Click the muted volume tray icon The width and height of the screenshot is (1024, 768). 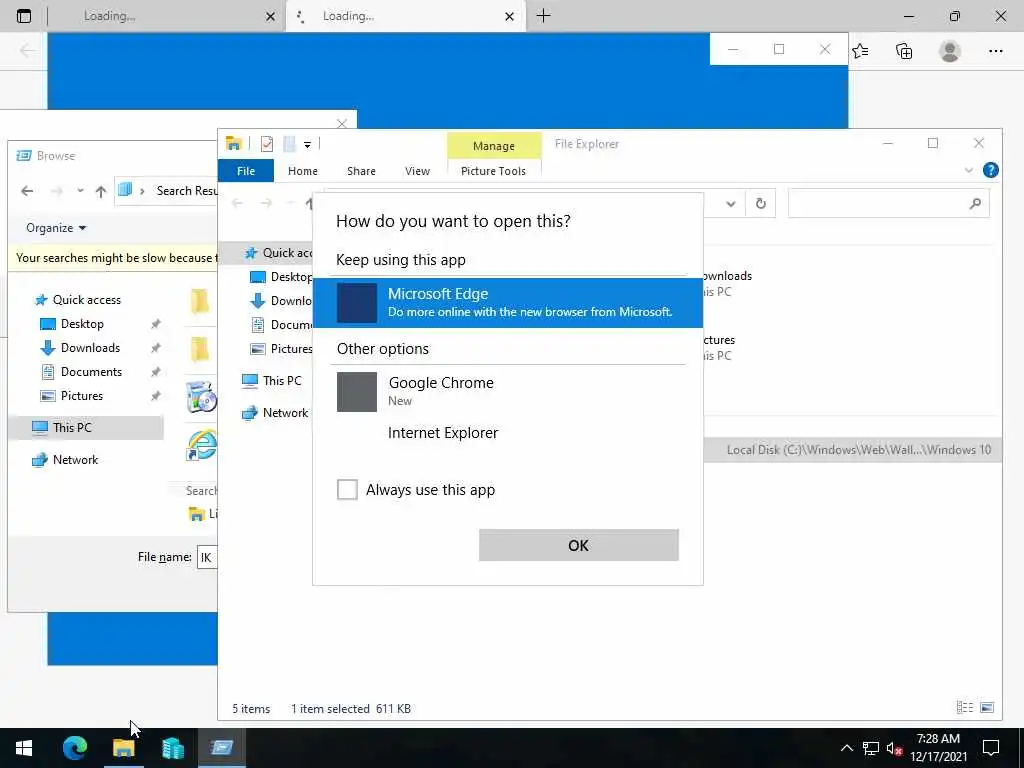click(895, 748)
